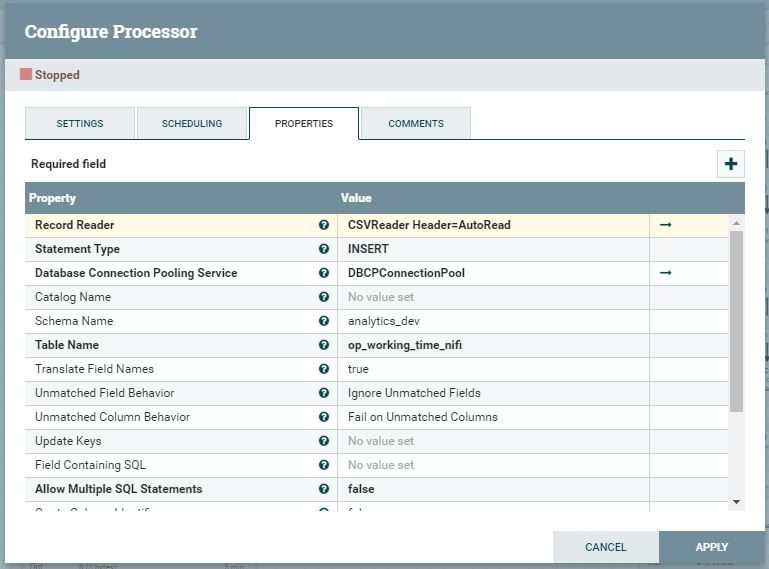Switch to the Scheduling tab
Screen dimensions: 769x569
[x=192, y=124]
